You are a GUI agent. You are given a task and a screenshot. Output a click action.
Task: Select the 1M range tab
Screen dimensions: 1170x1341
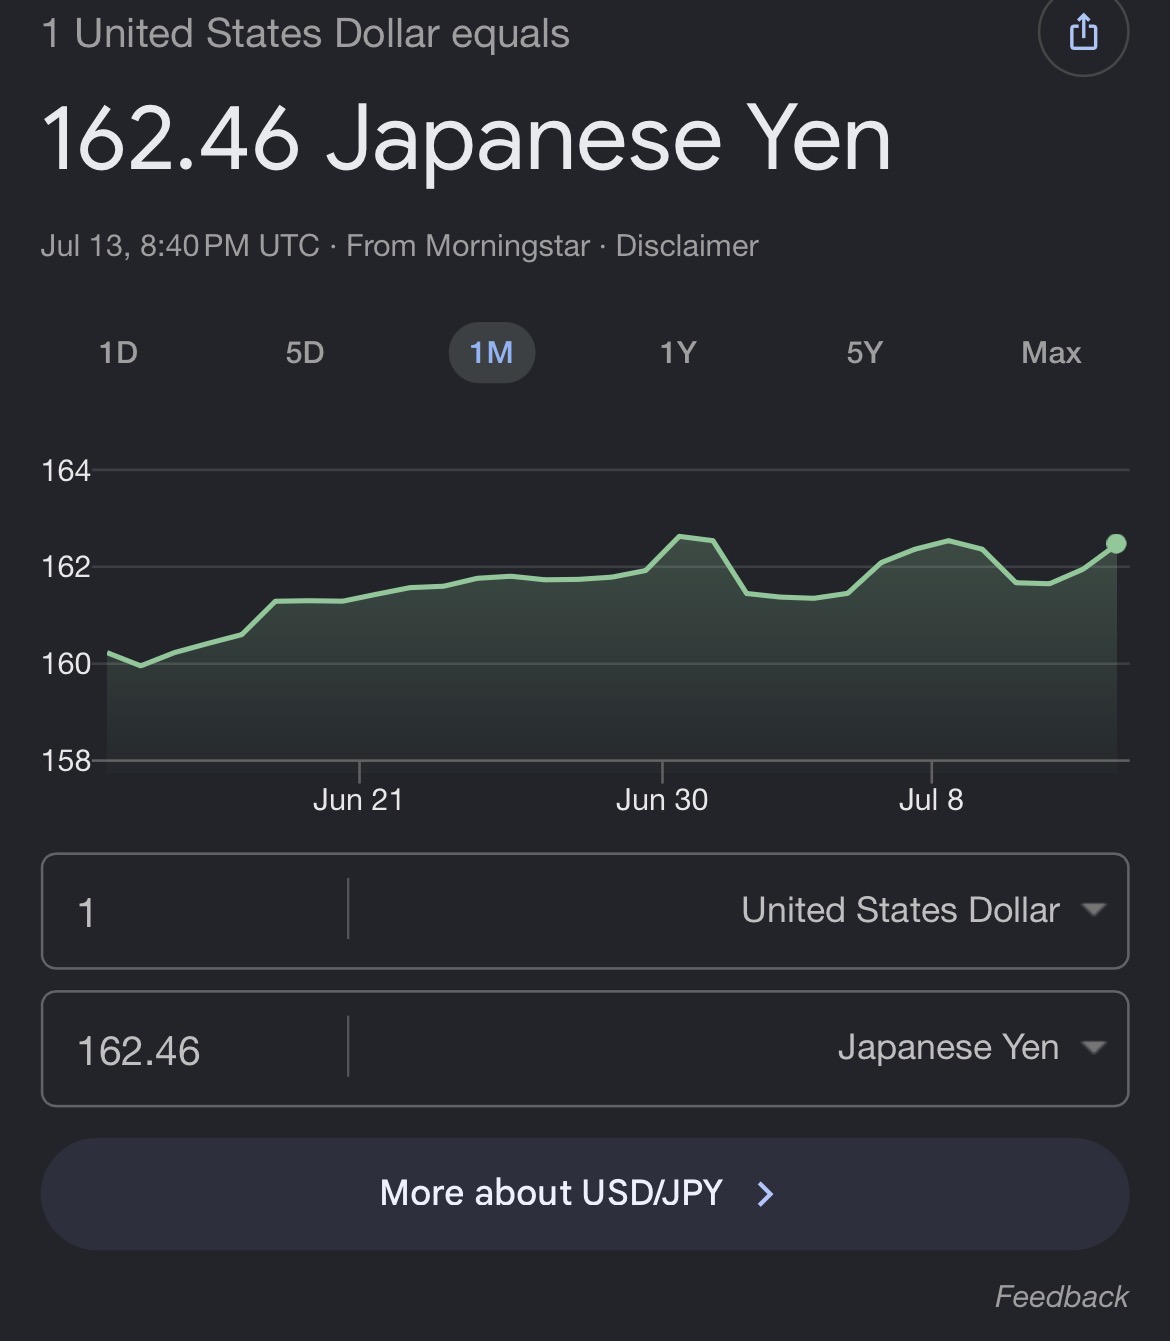pyautogui.click(x=492, y=353)
